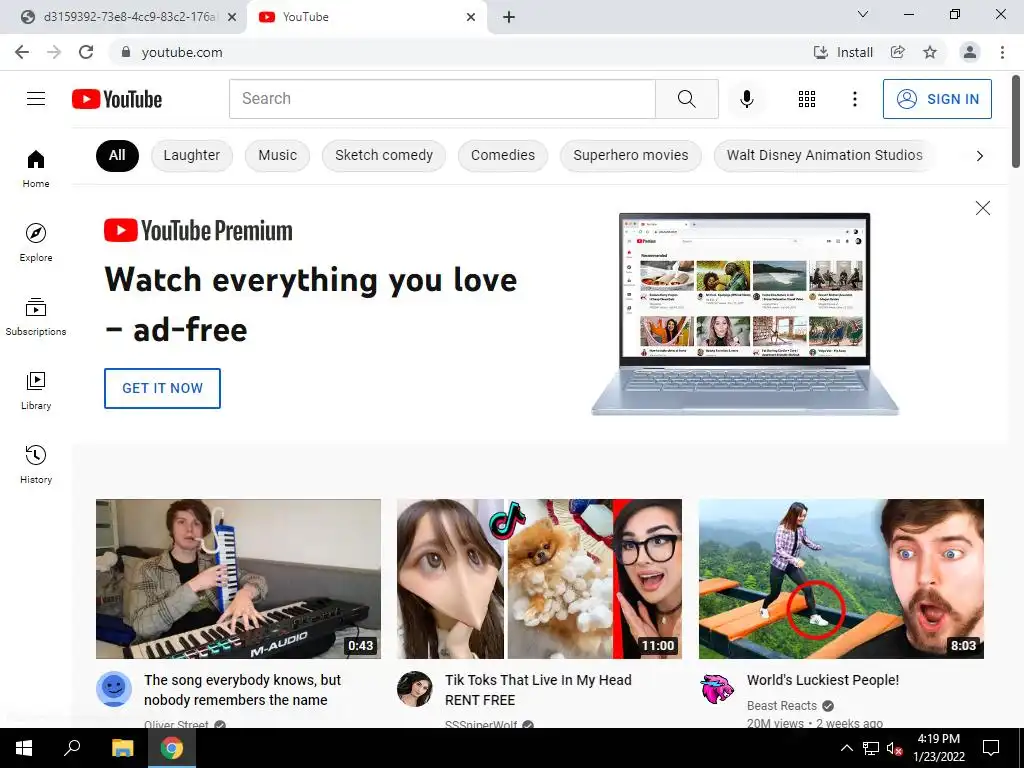Close the YouTube tab
The width and height of the screenshot is (1024, 768).
coord(471,17)
